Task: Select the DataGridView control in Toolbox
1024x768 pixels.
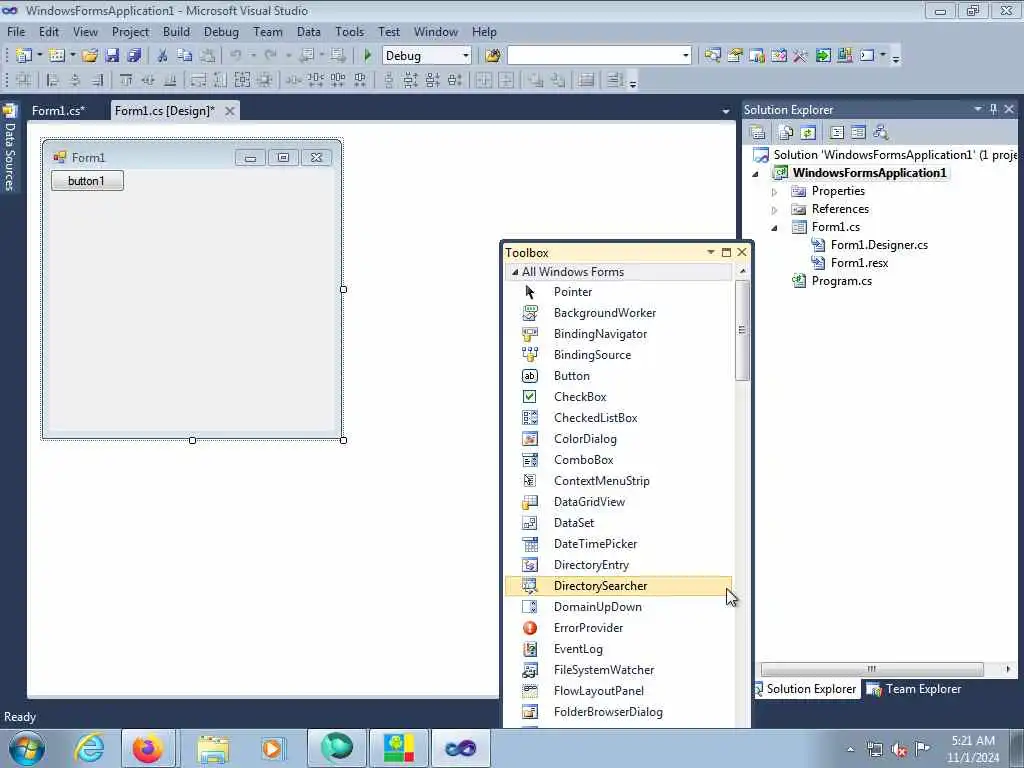Action: click(618, 502)
